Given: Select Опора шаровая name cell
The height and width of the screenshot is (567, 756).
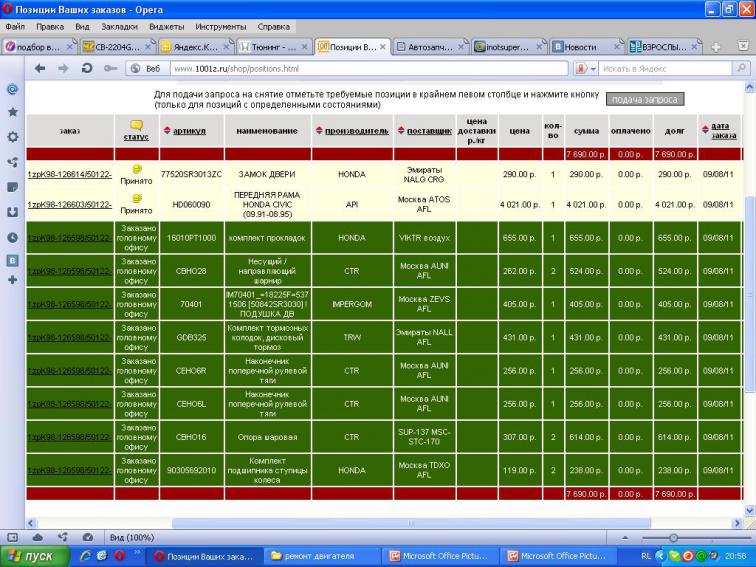Looking at the screenshot, I should [267, 437].
